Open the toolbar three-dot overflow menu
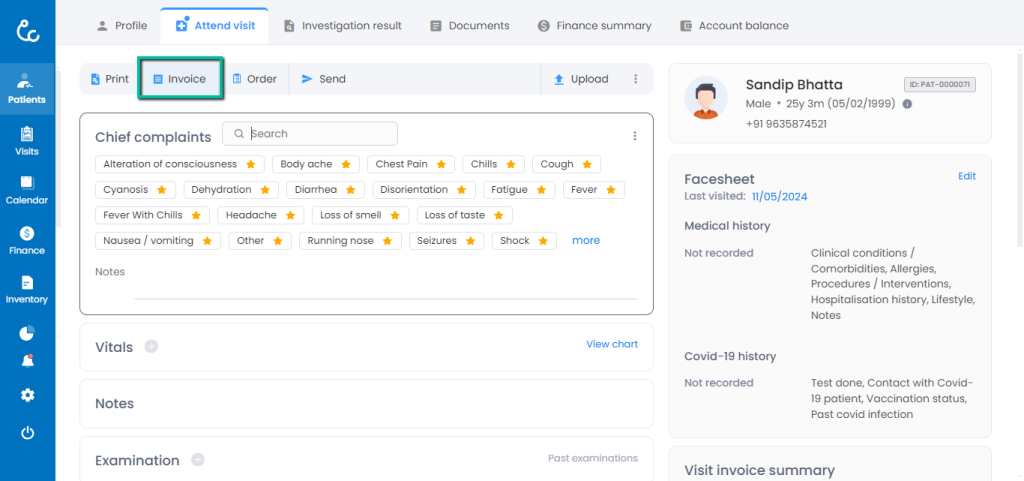The width and height of the screenshot is (1024, 481). (x=635, y=79)
